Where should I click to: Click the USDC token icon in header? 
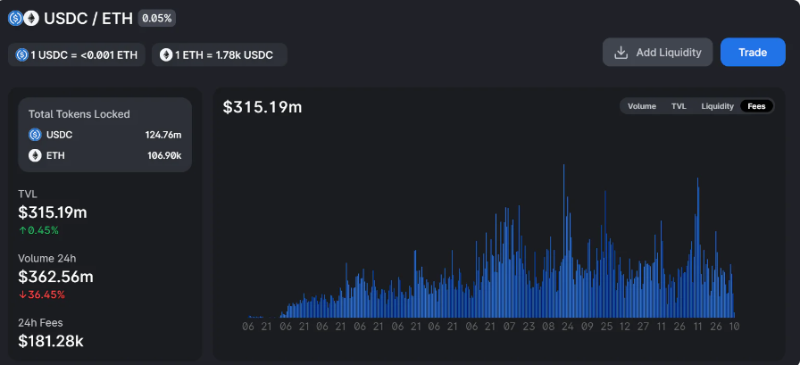coord(16,19)
